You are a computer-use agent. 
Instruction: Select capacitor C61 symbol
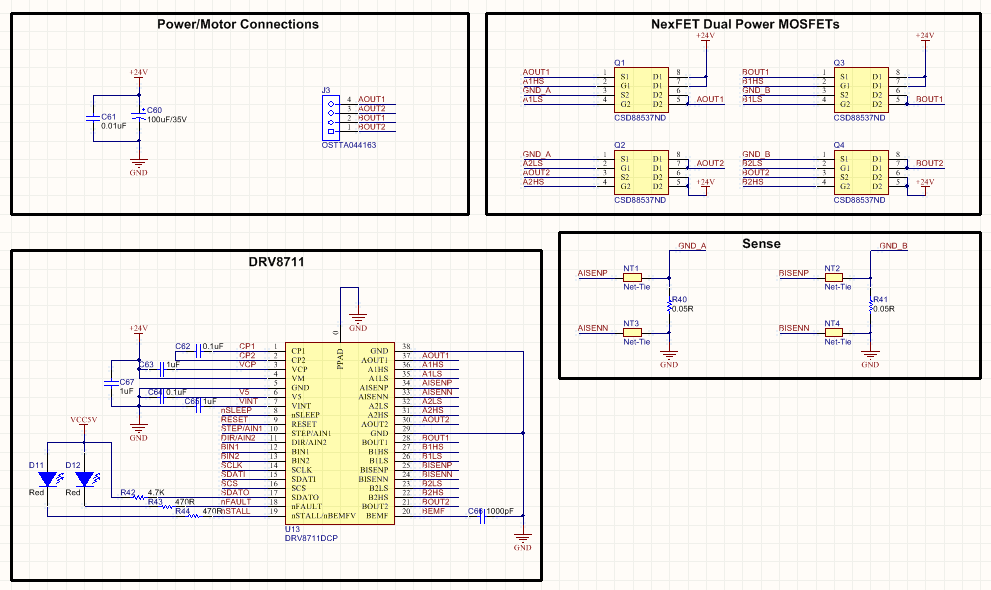93,118
